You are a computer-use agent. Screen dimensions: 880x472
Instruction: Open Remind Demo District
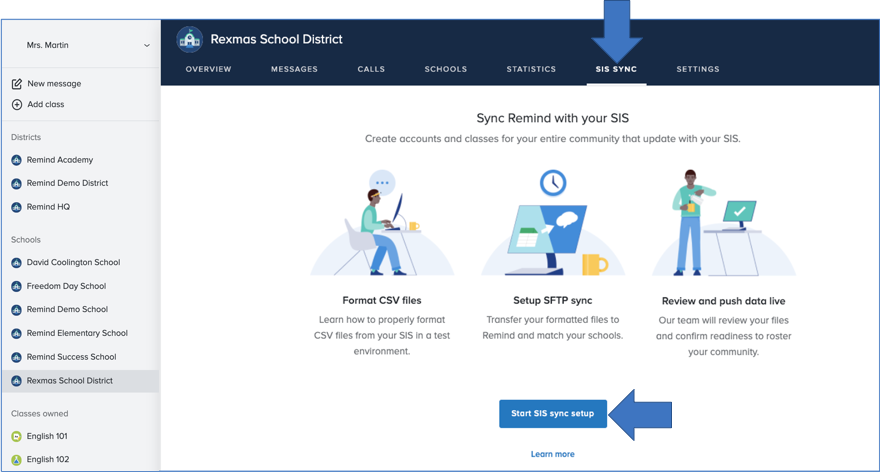[67, 183]
